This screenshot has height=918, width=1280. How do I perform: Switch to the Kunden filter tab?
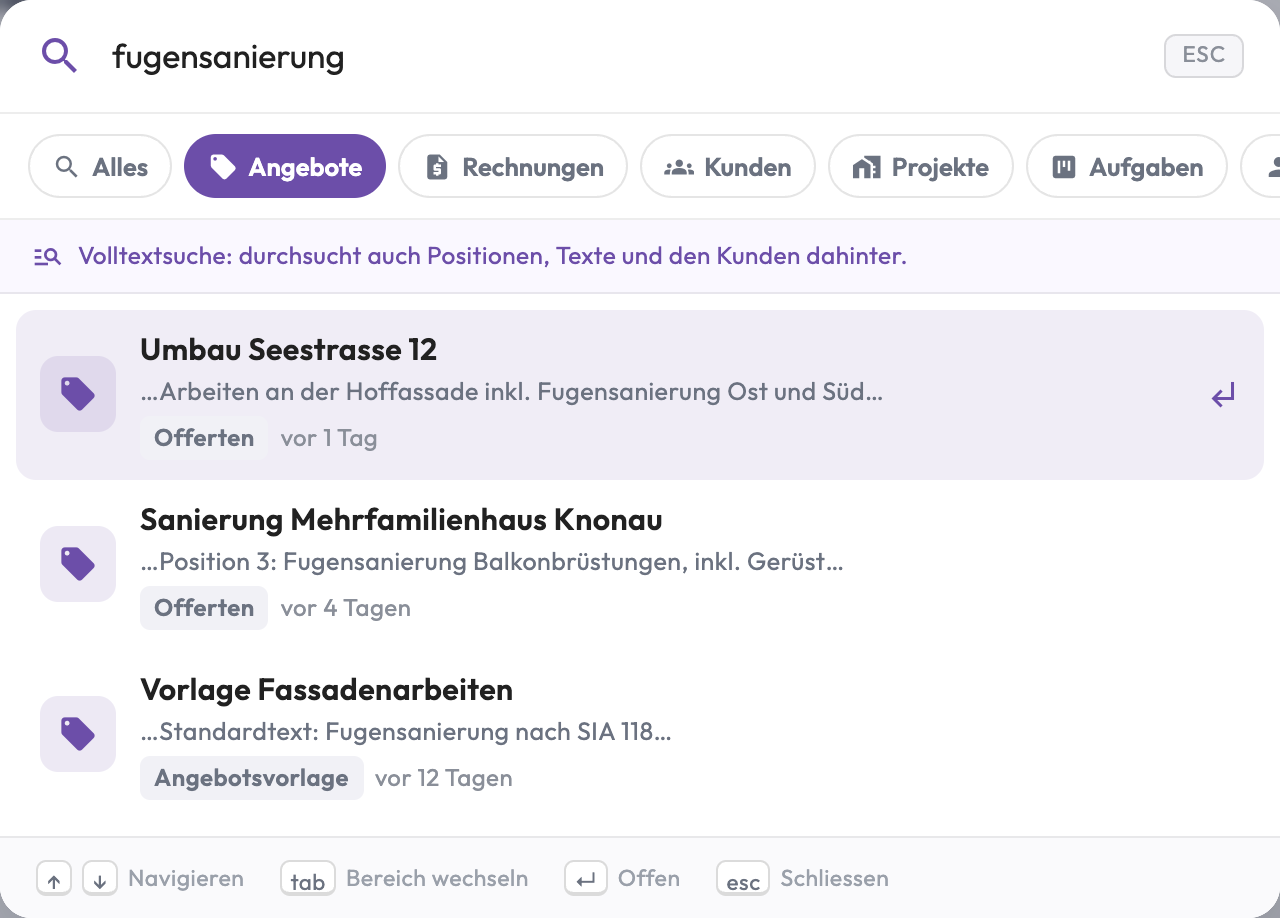point(728,167)
